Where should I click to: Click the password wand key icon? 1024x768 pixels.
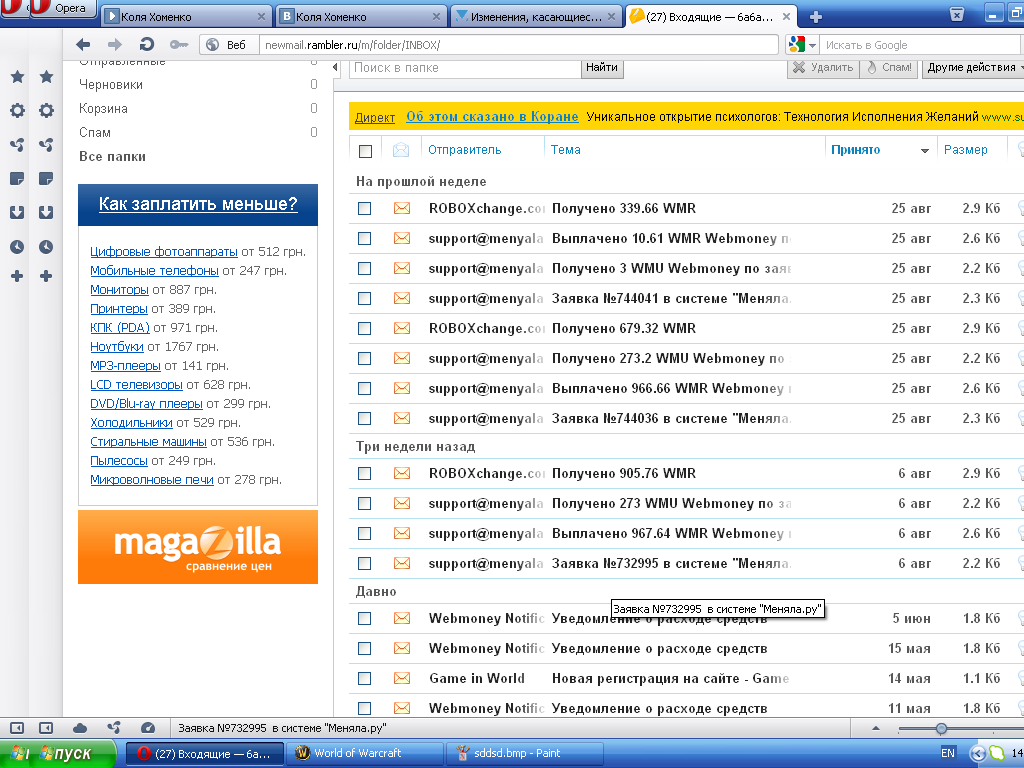click(x=178, y=44)
